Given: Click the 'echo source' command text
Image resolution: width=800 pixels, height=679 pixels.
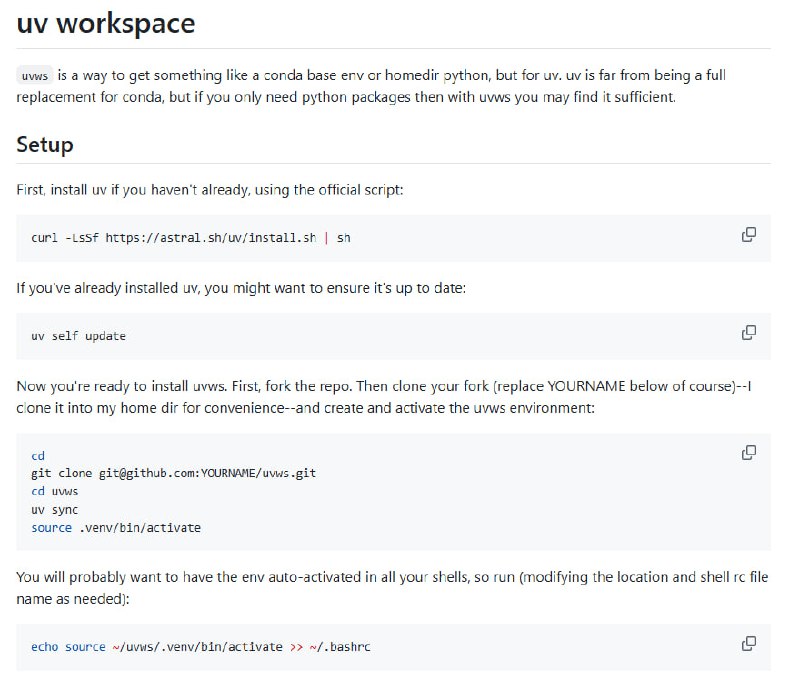Looking at the screenshot, I should click(x=68, y=647).
